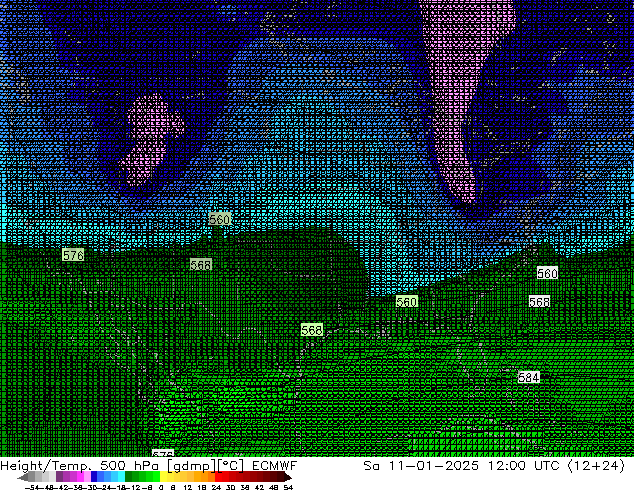634x490 pixels.
Task: Click the "-54" legend scale value
Action: (x=31, y=487)
